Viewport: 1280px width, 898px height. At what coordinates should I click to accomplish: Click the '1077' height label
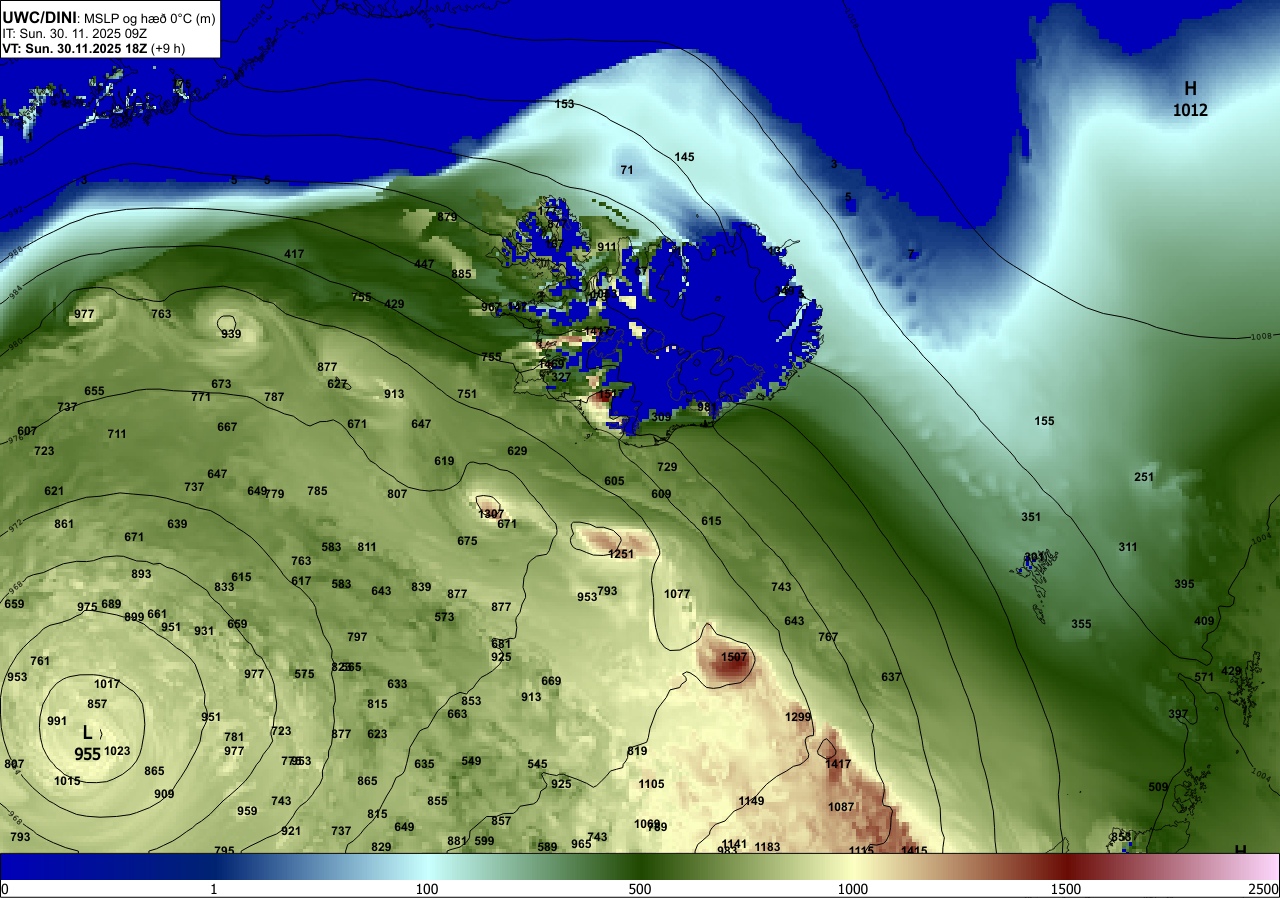pyautogui.click(x=677, y=594)
